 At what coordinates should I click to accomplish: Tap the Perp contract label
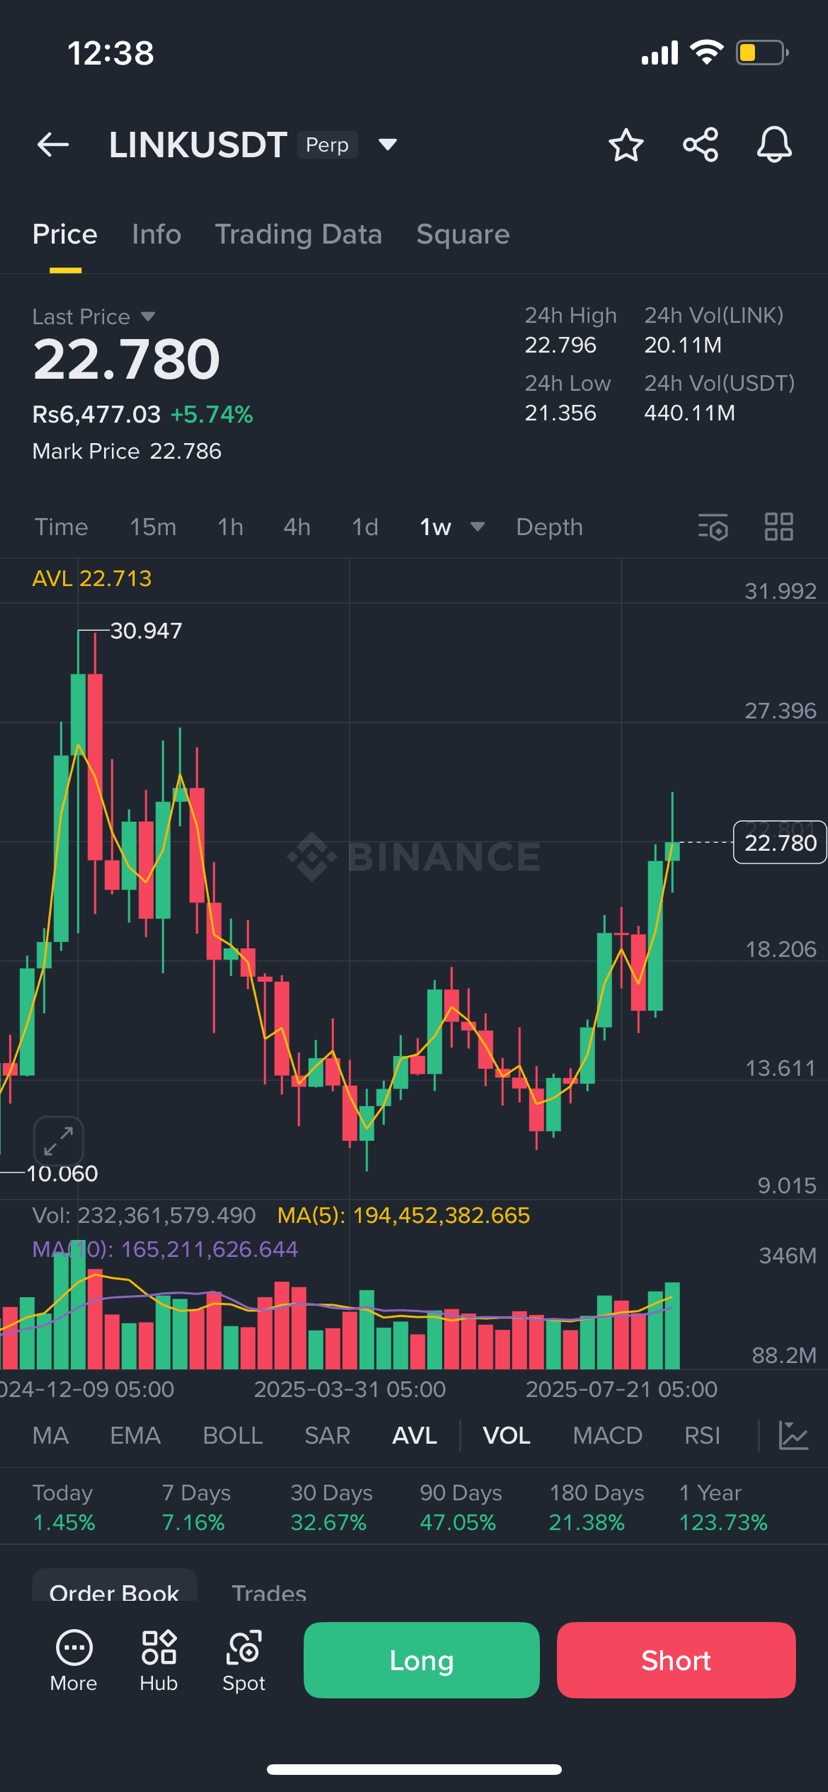(x=327, y=145)
